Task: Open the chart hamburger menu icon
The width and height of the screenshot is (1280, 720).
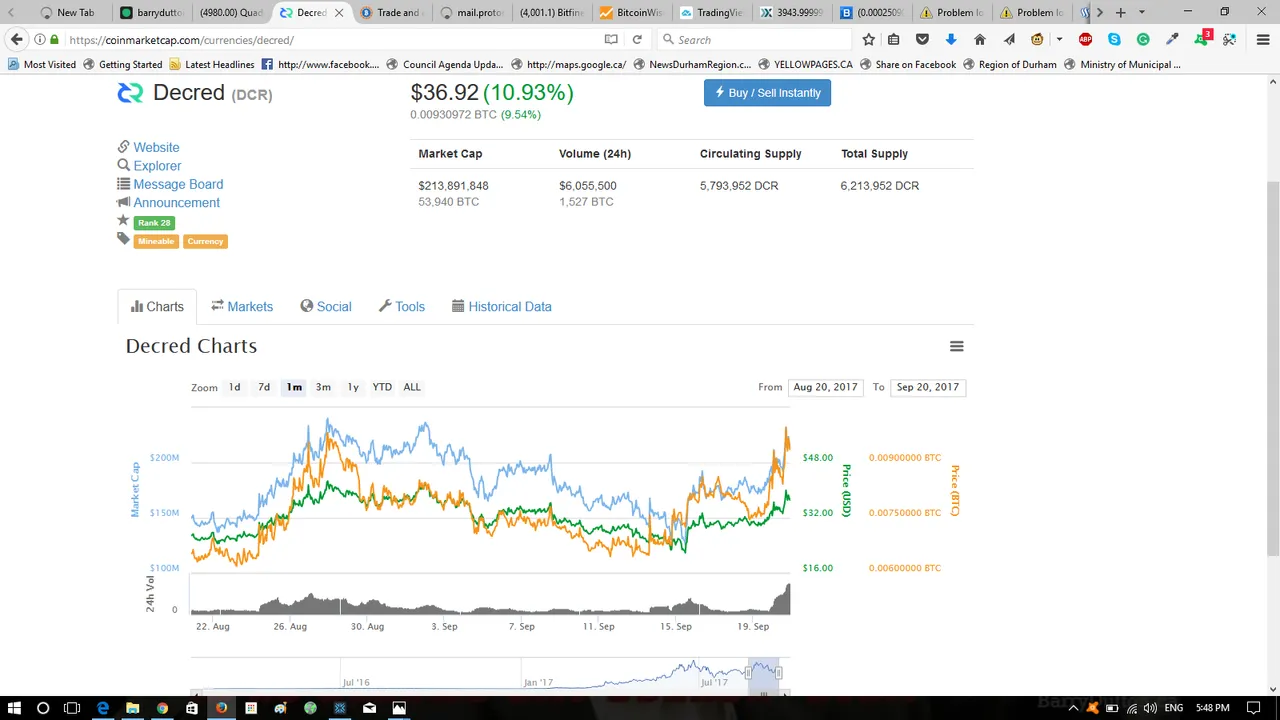Action: [956, 346]
